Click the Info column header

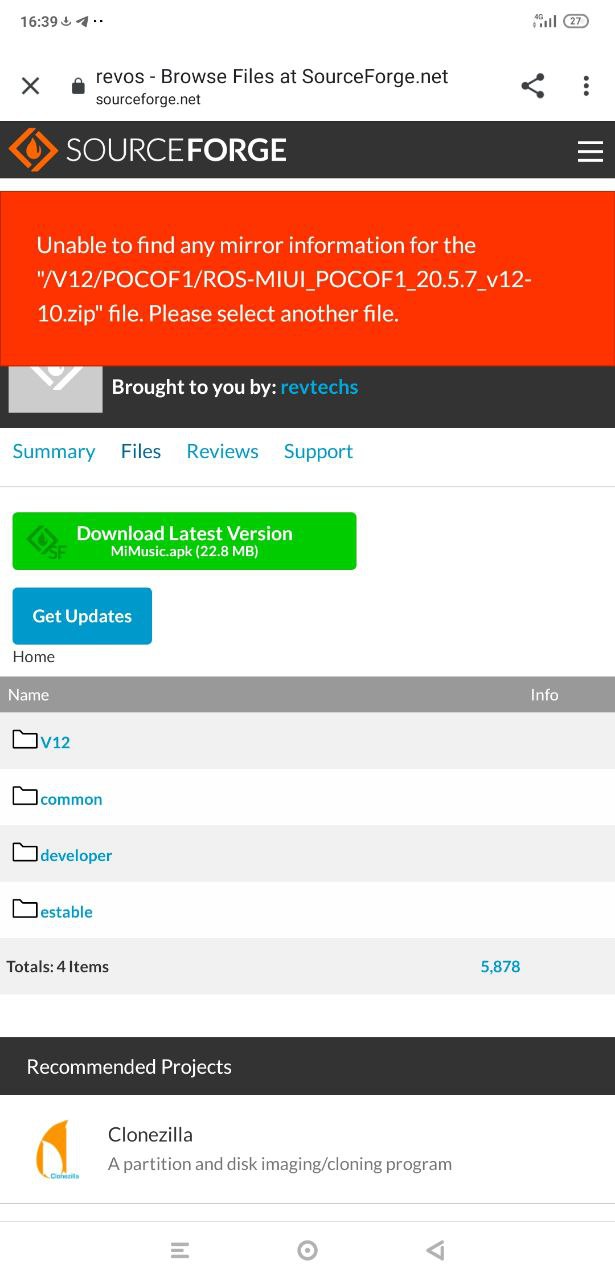[x=544, y=694]
